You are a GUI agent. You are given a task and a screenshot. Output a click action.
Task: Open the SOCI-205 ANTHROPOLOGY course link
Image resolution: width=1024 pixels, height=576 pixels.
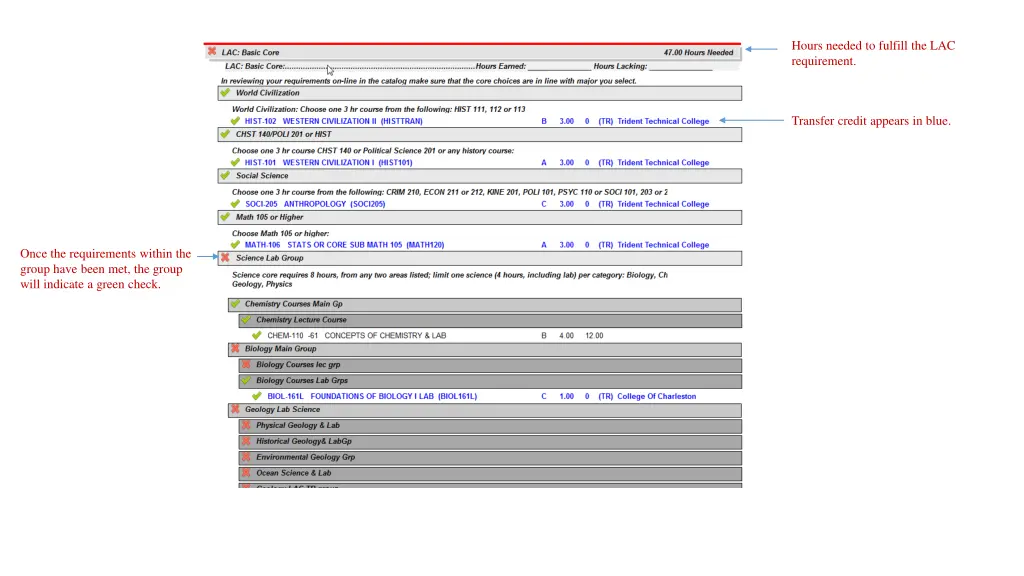pos(315,204)
